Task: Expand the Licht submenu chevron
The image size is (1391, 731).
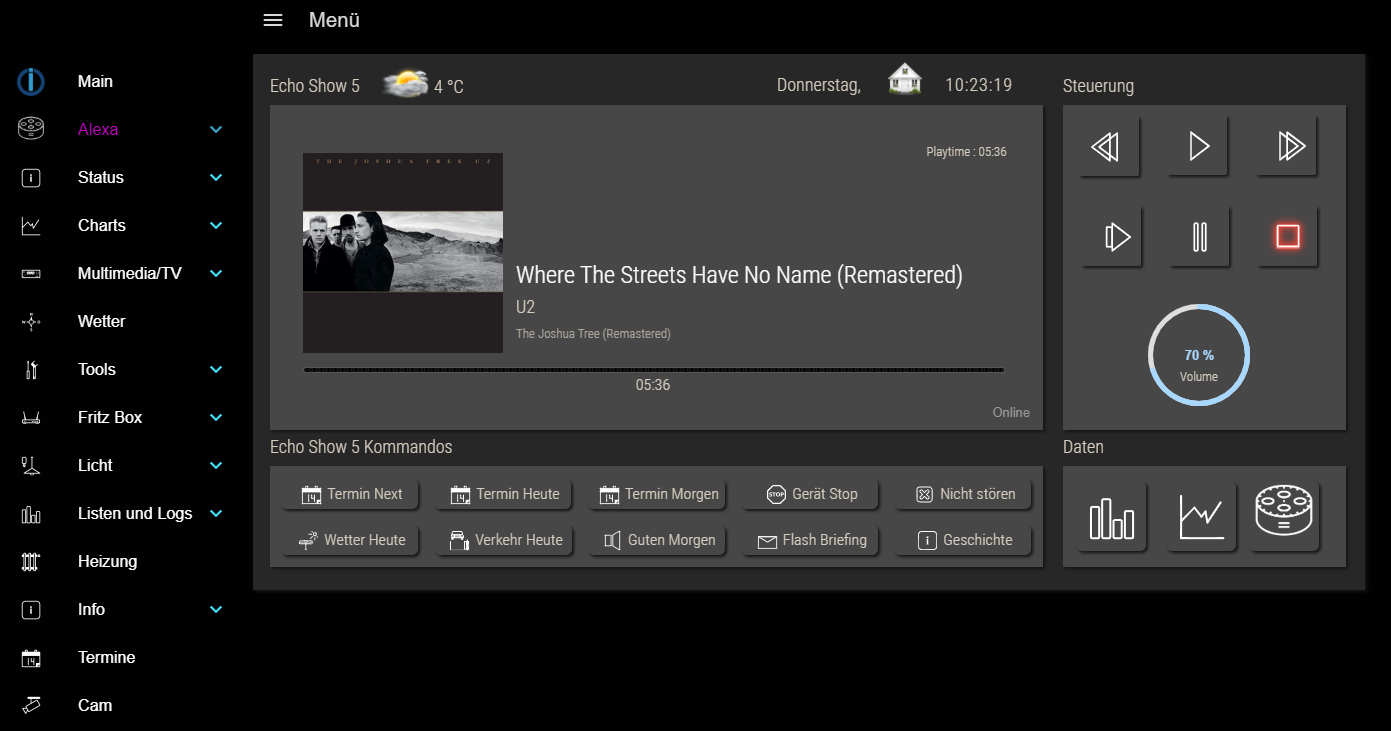Action: pos(216,466)
